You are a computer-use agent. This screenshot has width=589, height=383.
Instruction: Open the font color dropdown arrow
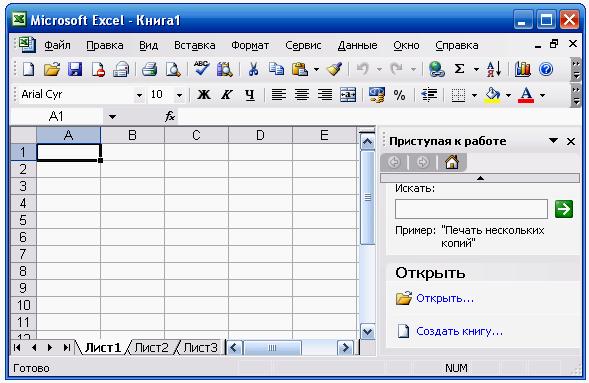tap(542, 95)
